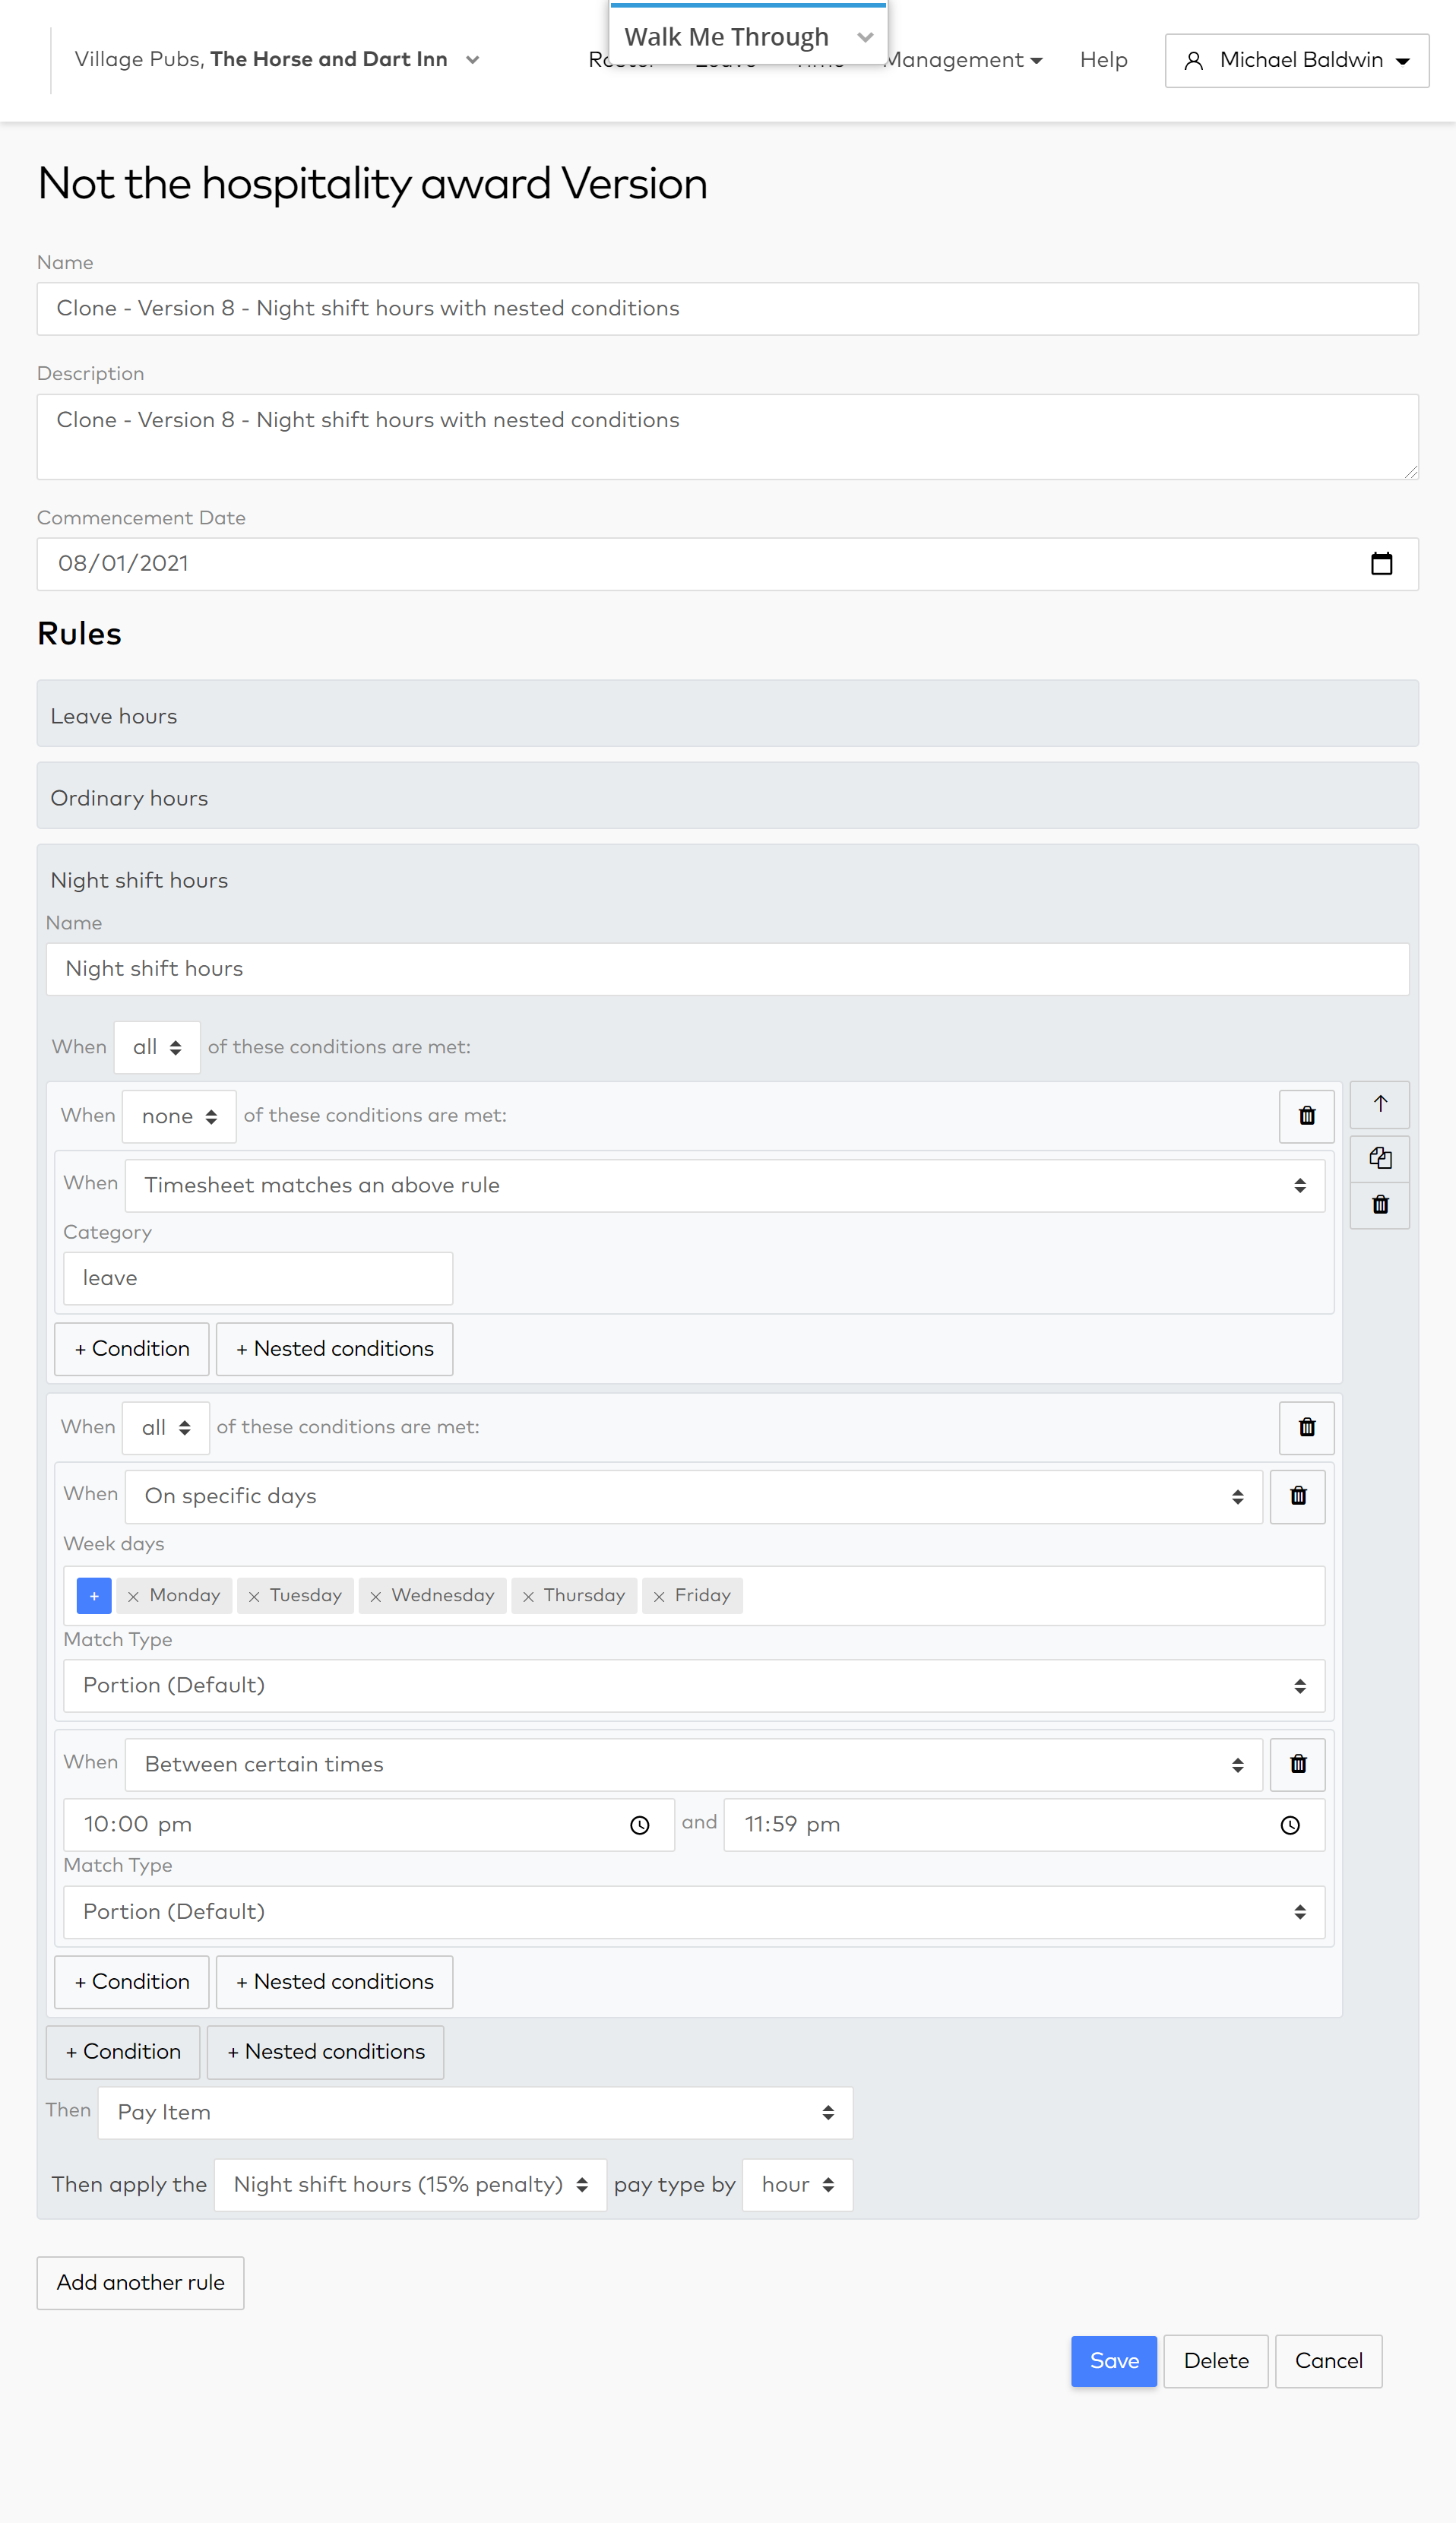Delete the 'none' nested condition group
This screenshot has height=2523, width=1456.
(x=1306, y=1116)
